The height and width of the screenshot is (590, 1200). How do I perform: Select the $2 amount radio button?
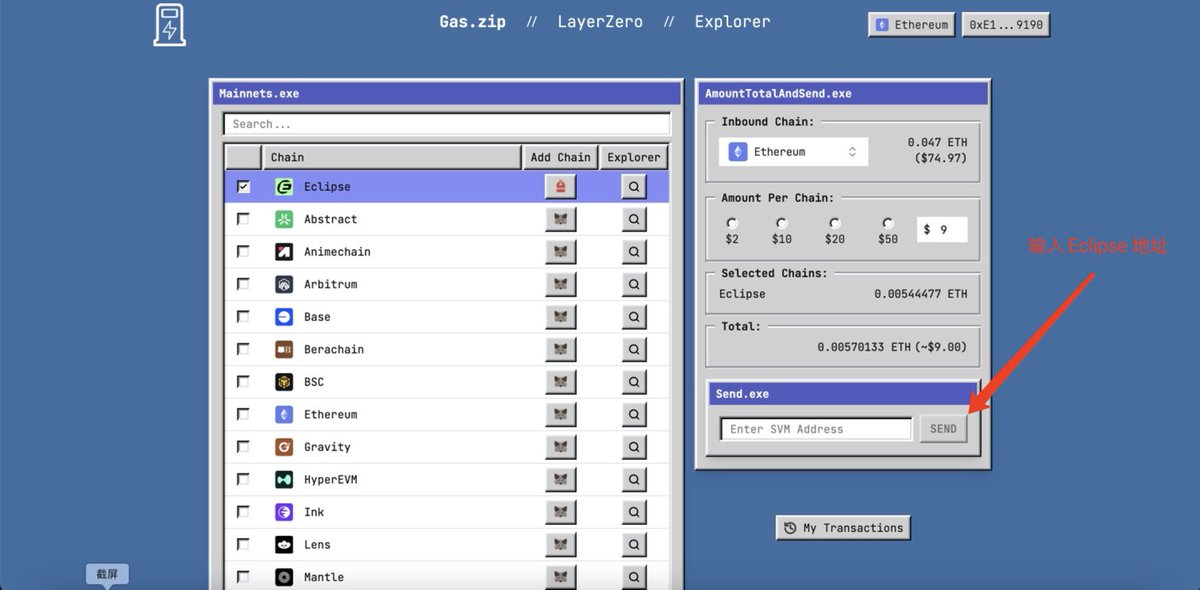732,223
